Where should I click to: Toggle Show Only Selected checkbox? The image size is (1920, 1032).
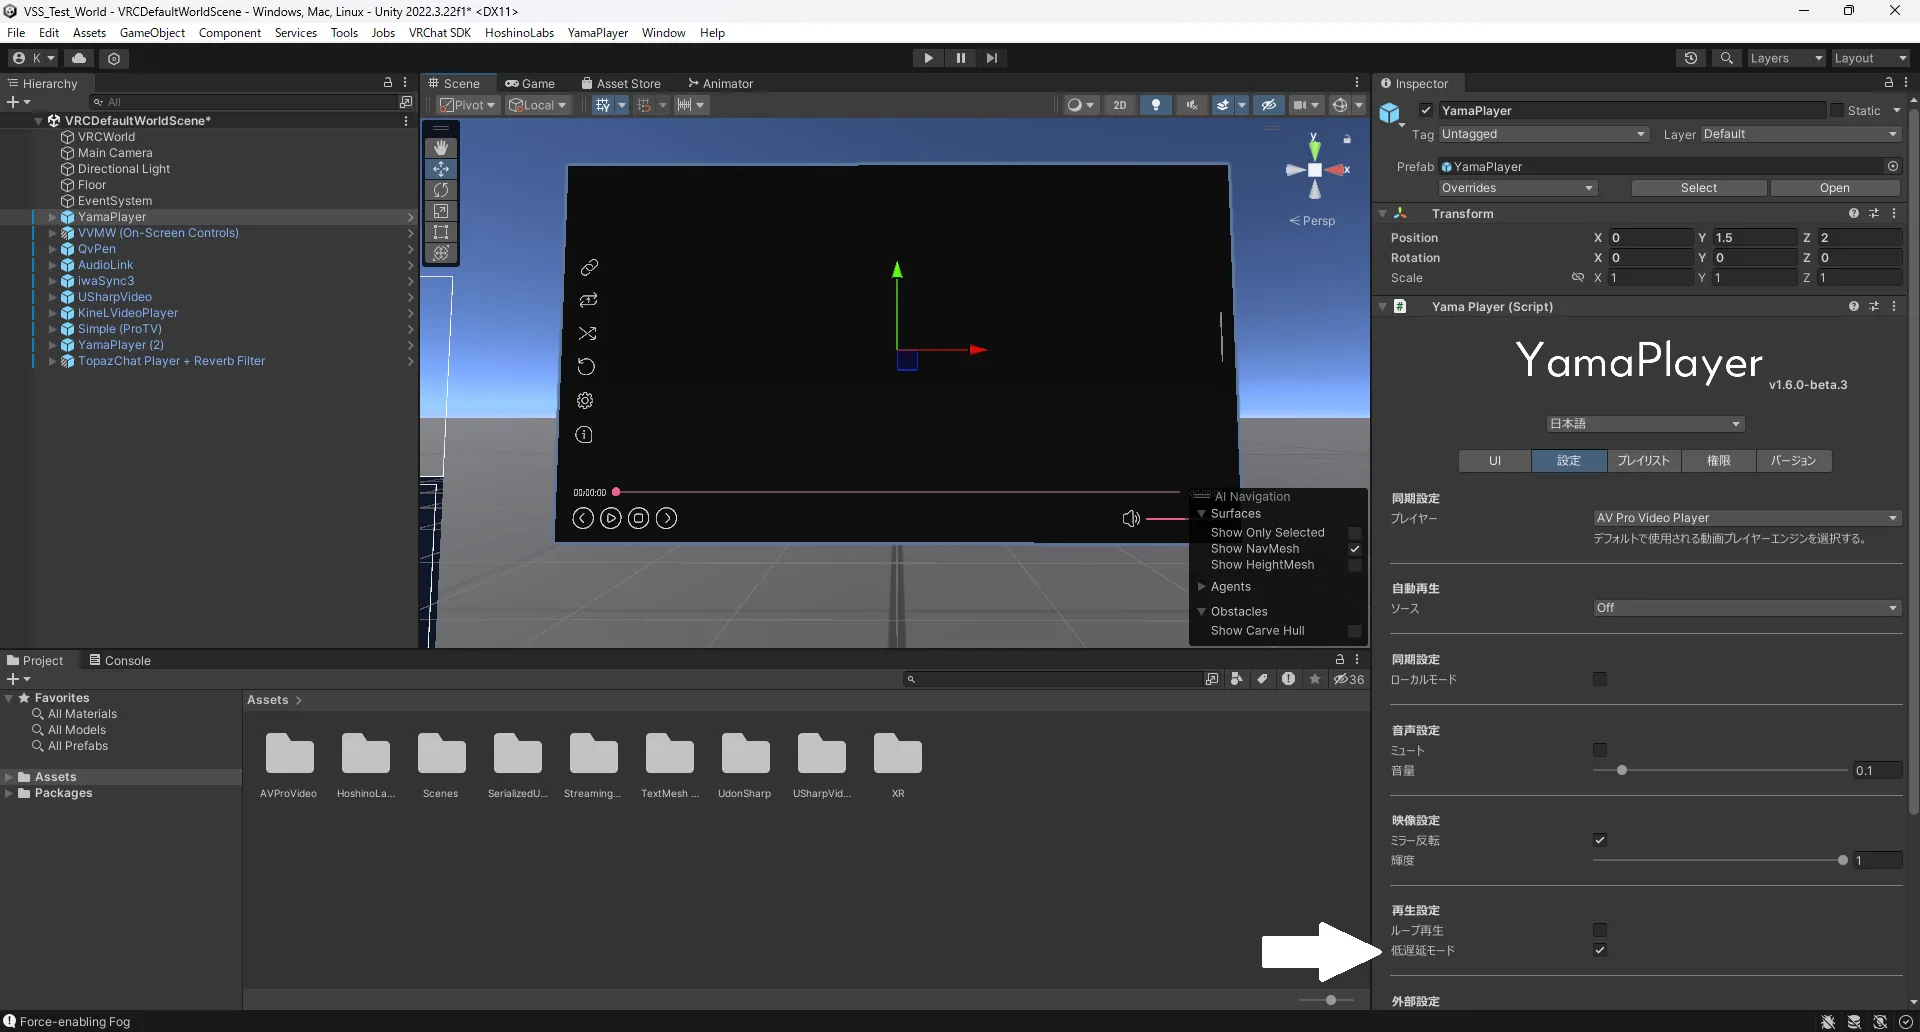pyautogui.click(x=1355, y=533)
